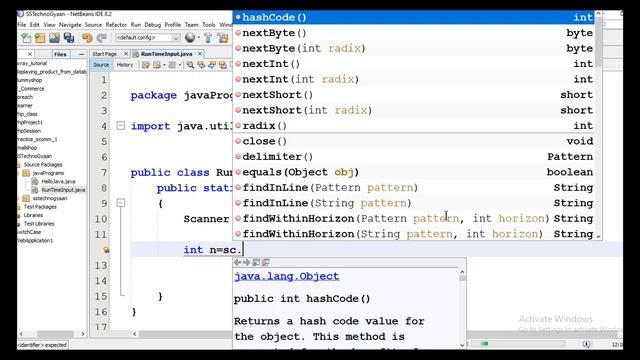
Task: Open the Team menu
Action: point(191,25)
